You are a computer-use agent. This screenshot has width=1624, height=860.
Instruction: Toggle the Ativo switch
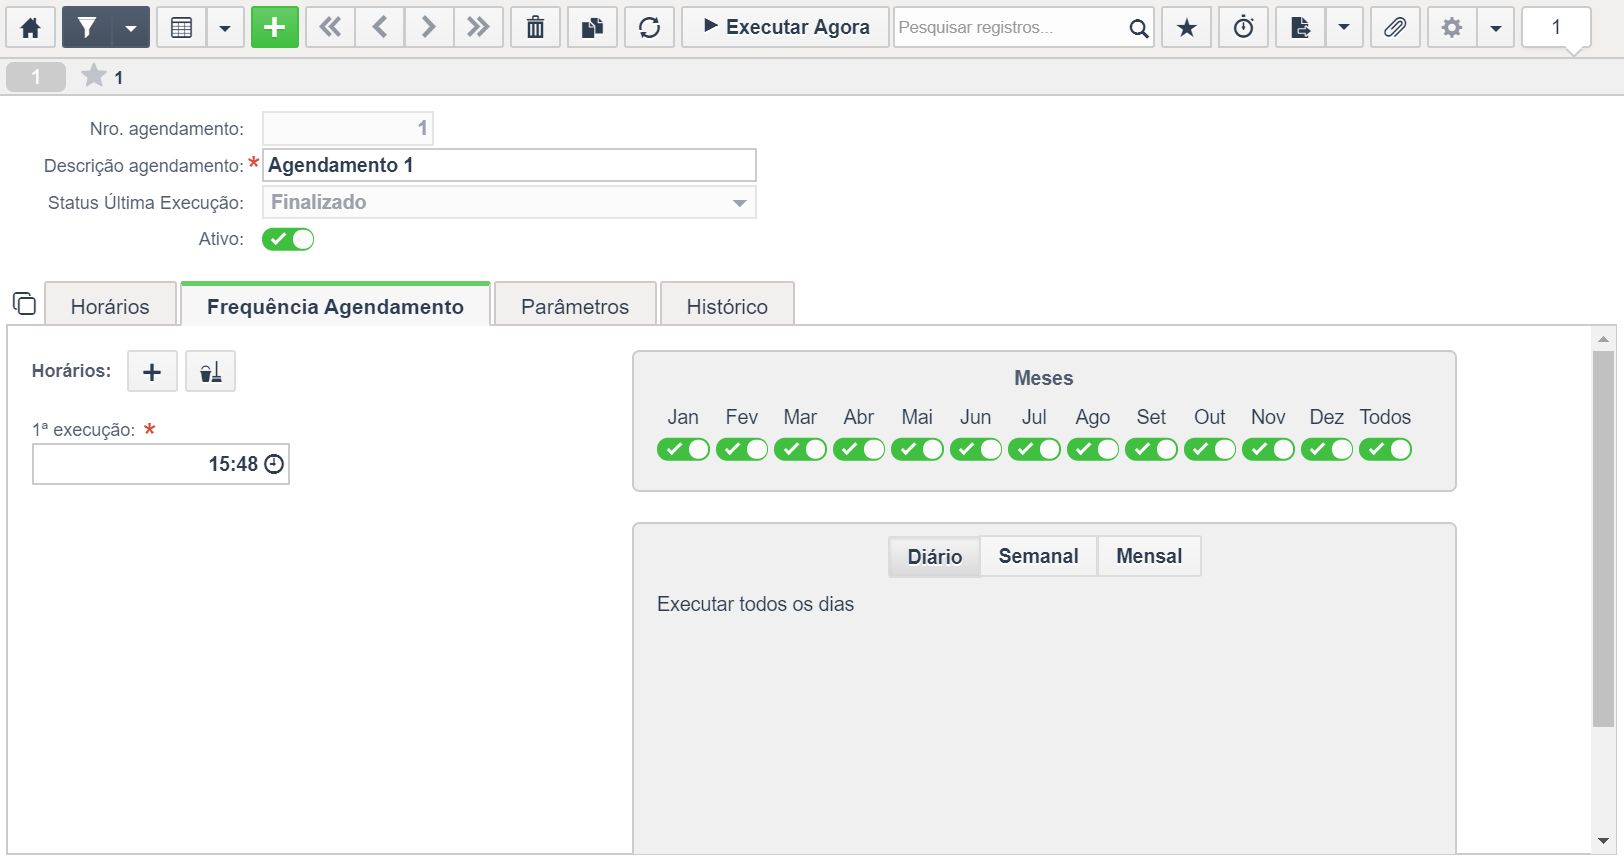click(288, 239)
